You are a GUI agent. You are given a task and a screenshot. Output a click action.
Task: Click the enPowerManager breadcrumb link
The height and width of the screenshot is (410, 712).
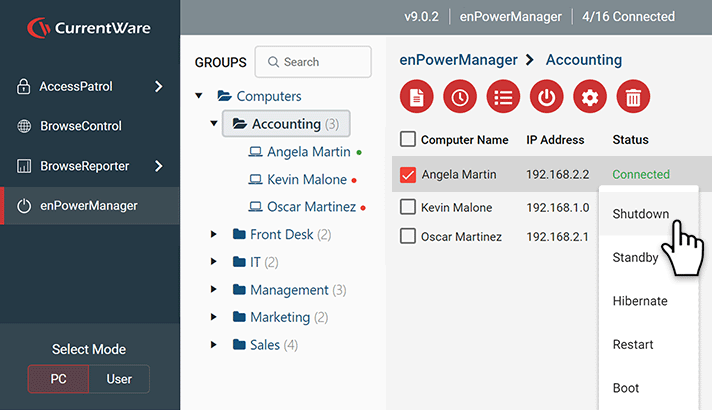(458, 60)
